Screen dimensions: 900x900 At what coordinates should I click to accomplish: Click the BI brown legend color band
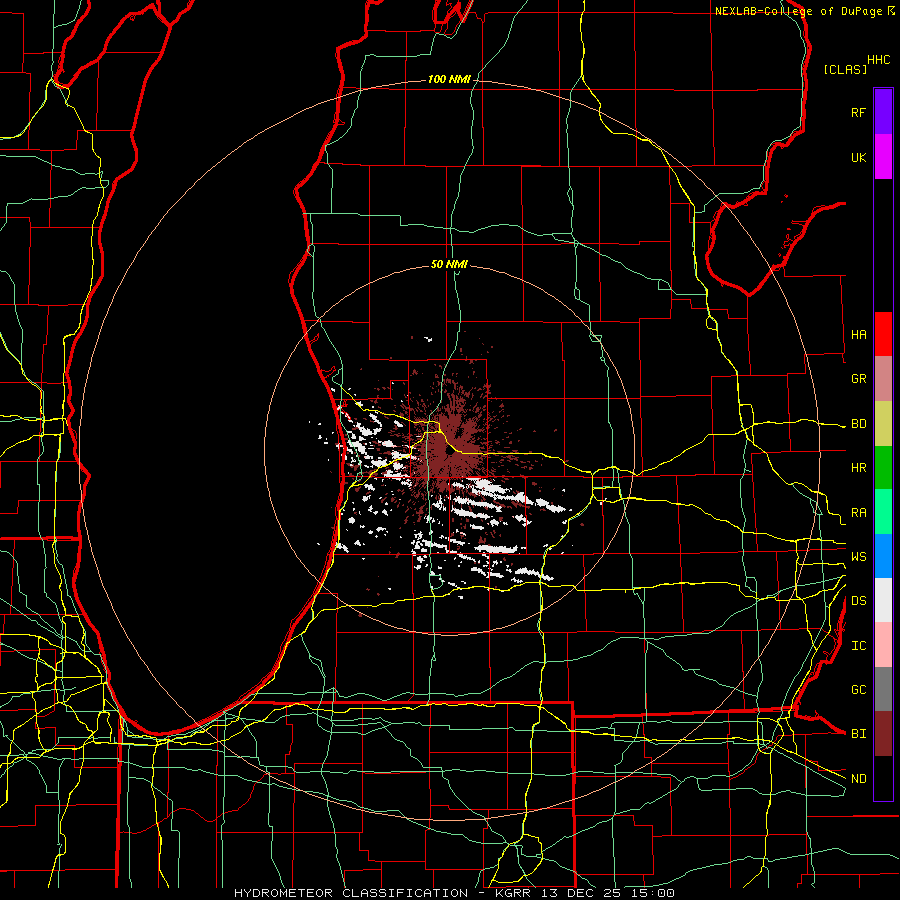[883, 734]
